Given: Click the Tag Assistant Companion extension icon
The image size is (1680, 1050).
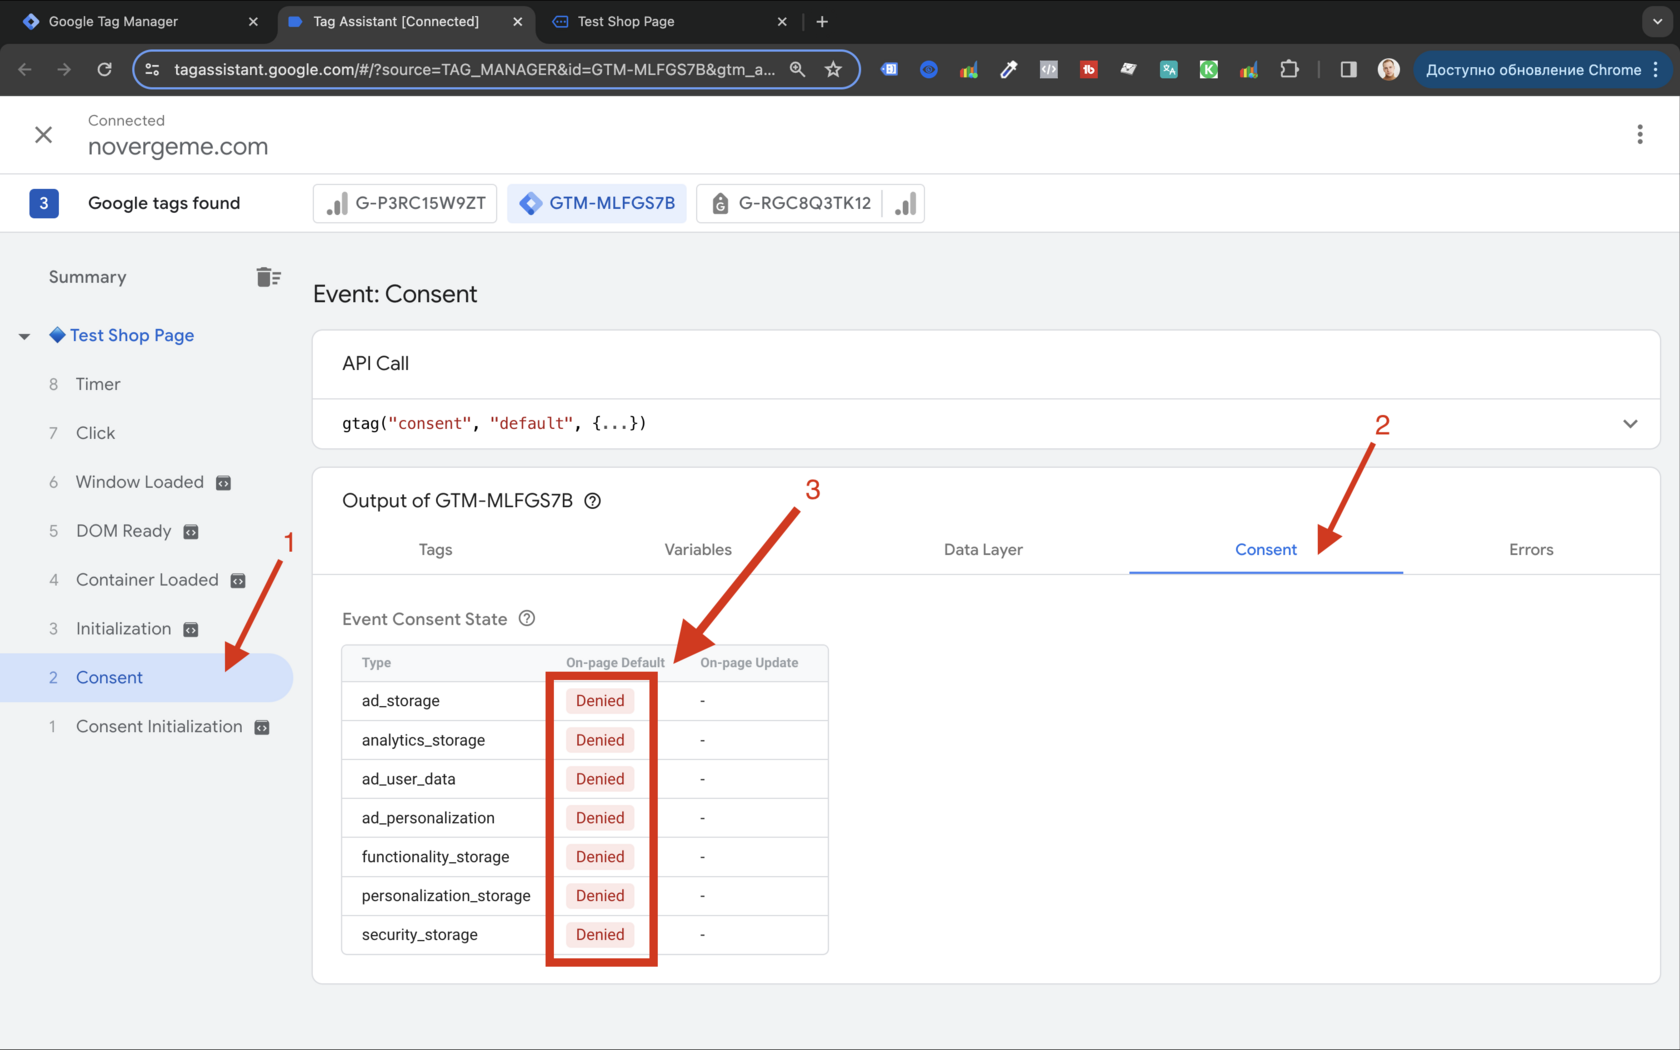Looking at the screenshot, I should (x=888, y=69).
